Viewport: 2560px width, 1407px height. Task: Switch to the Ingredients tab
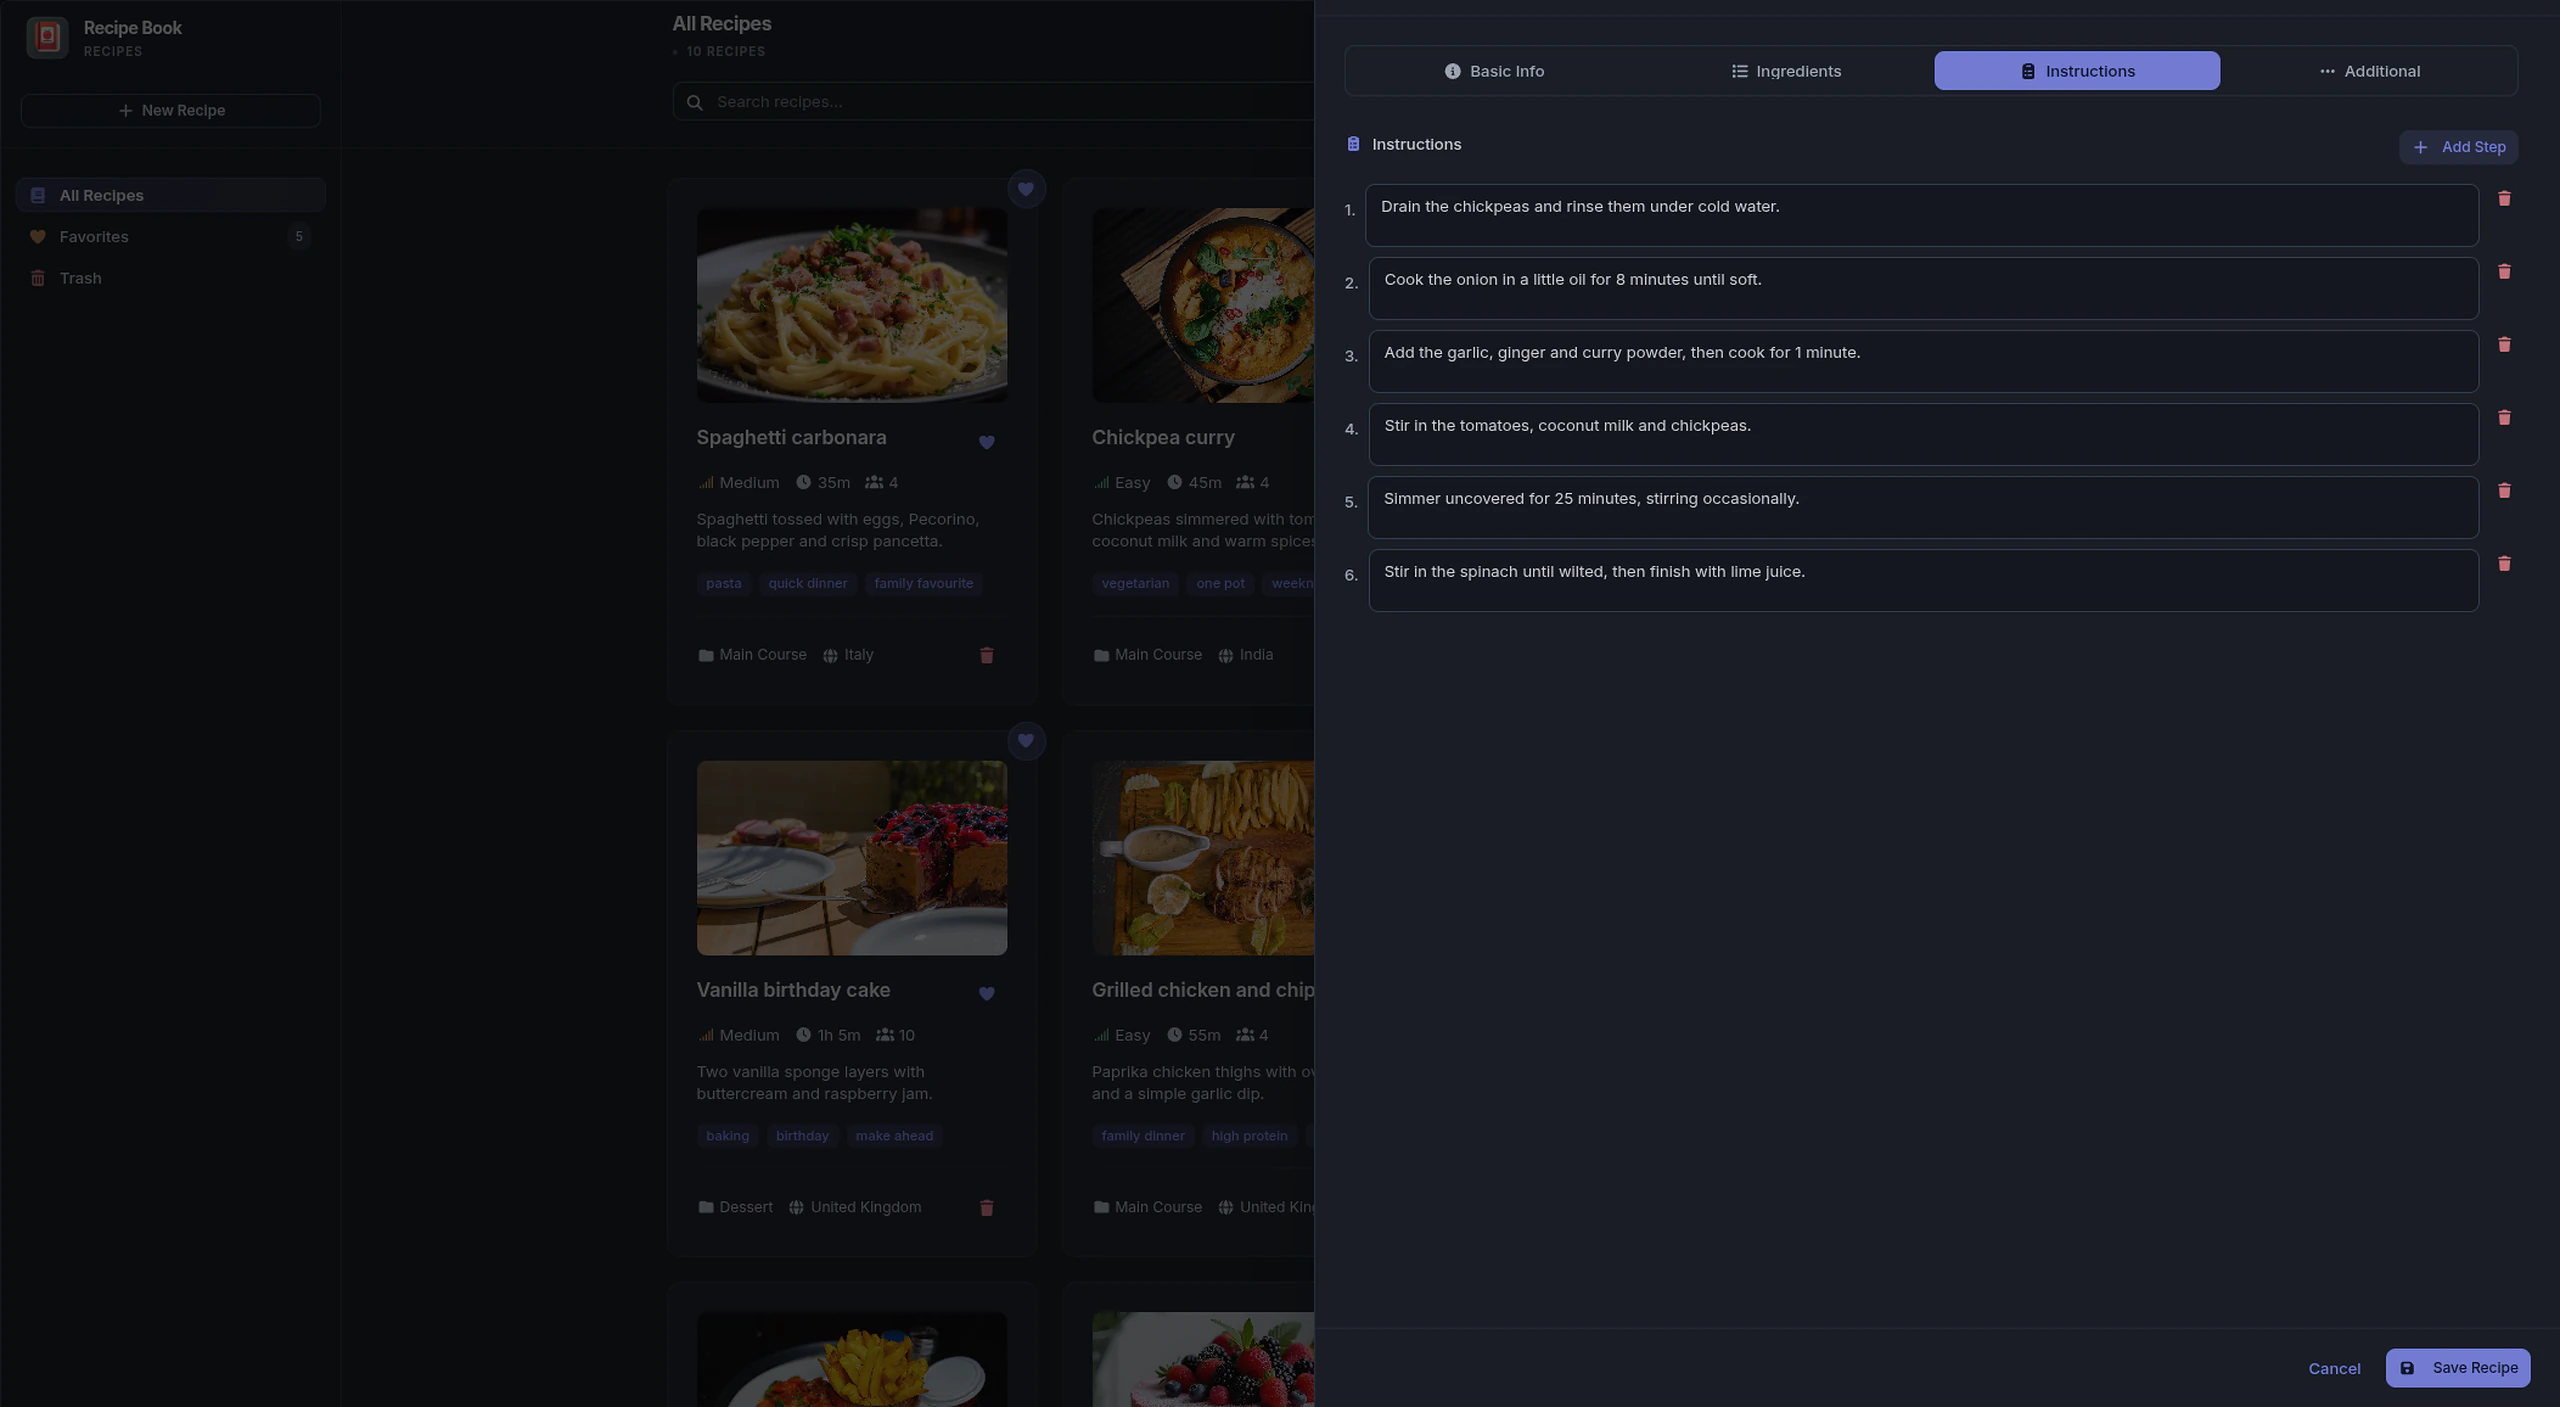1785,71
